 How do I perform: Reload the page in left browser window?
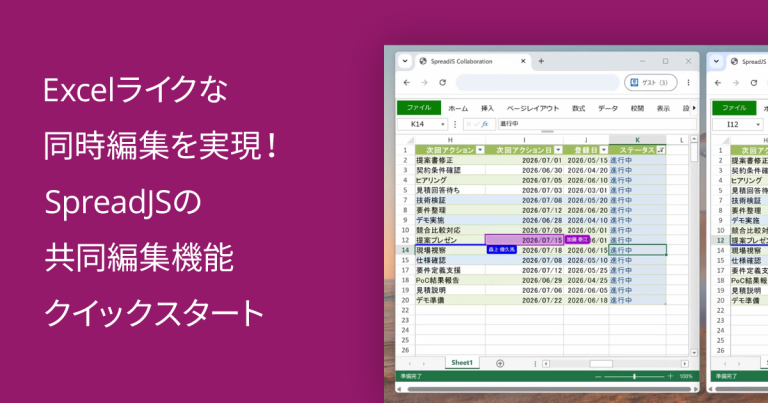[442, 83]
